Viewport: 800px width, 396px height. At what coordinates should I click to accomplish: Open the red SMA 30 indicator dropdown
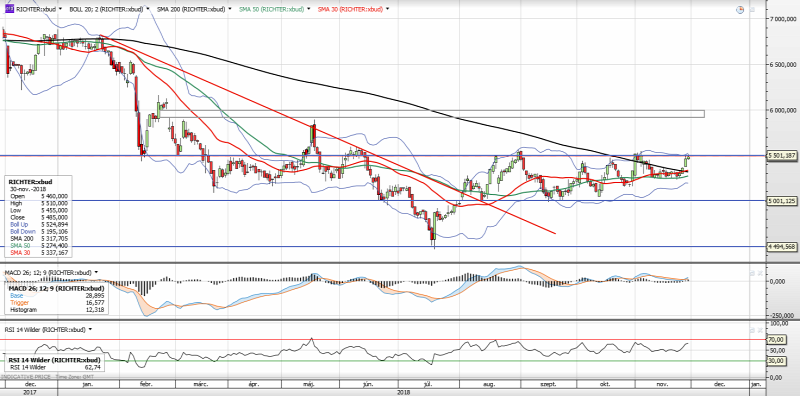coord(388,9)
